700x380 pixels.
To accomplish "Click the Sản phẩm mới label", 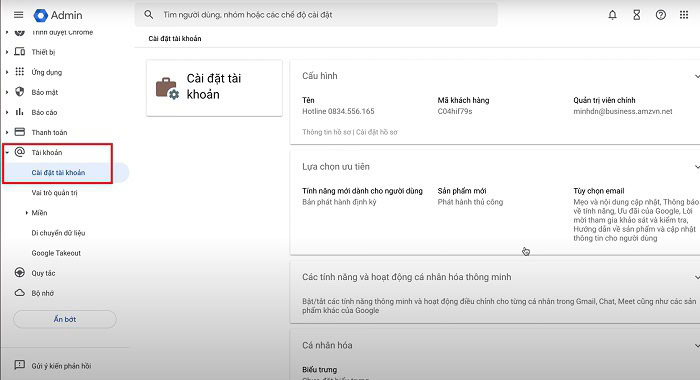I will 462,191.
